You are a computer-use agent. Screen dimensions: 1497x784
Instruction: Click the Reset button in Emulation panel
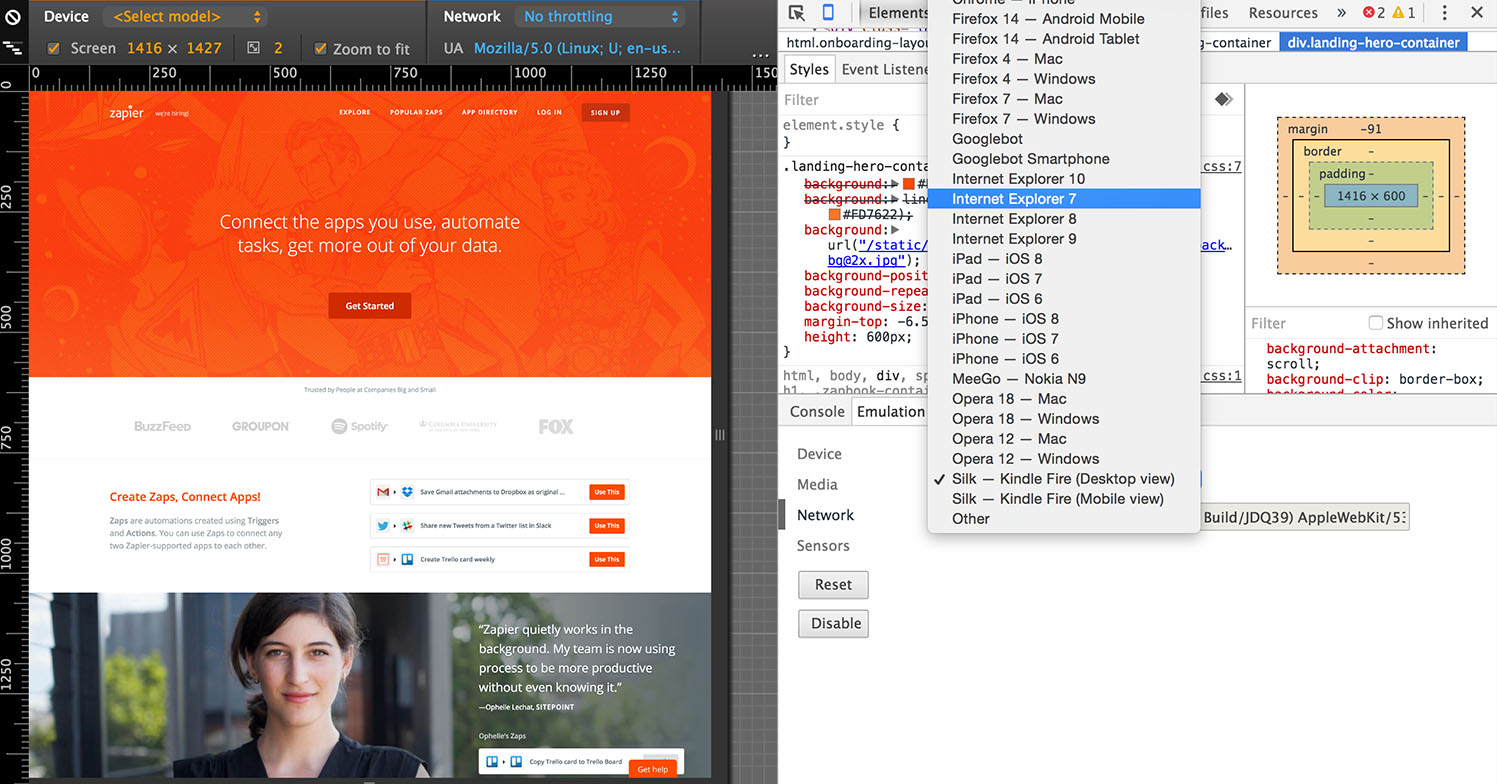833,585
